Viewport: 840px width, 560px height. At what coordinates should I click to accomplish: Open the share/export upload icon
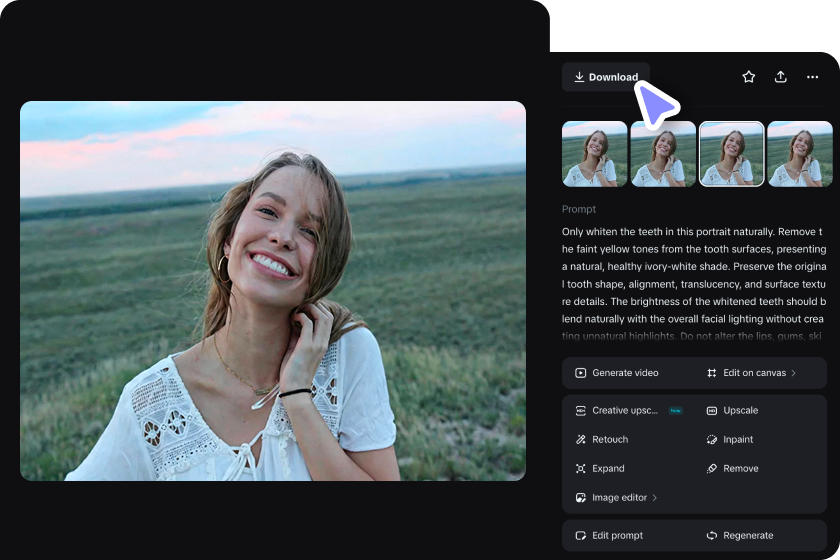781,77
